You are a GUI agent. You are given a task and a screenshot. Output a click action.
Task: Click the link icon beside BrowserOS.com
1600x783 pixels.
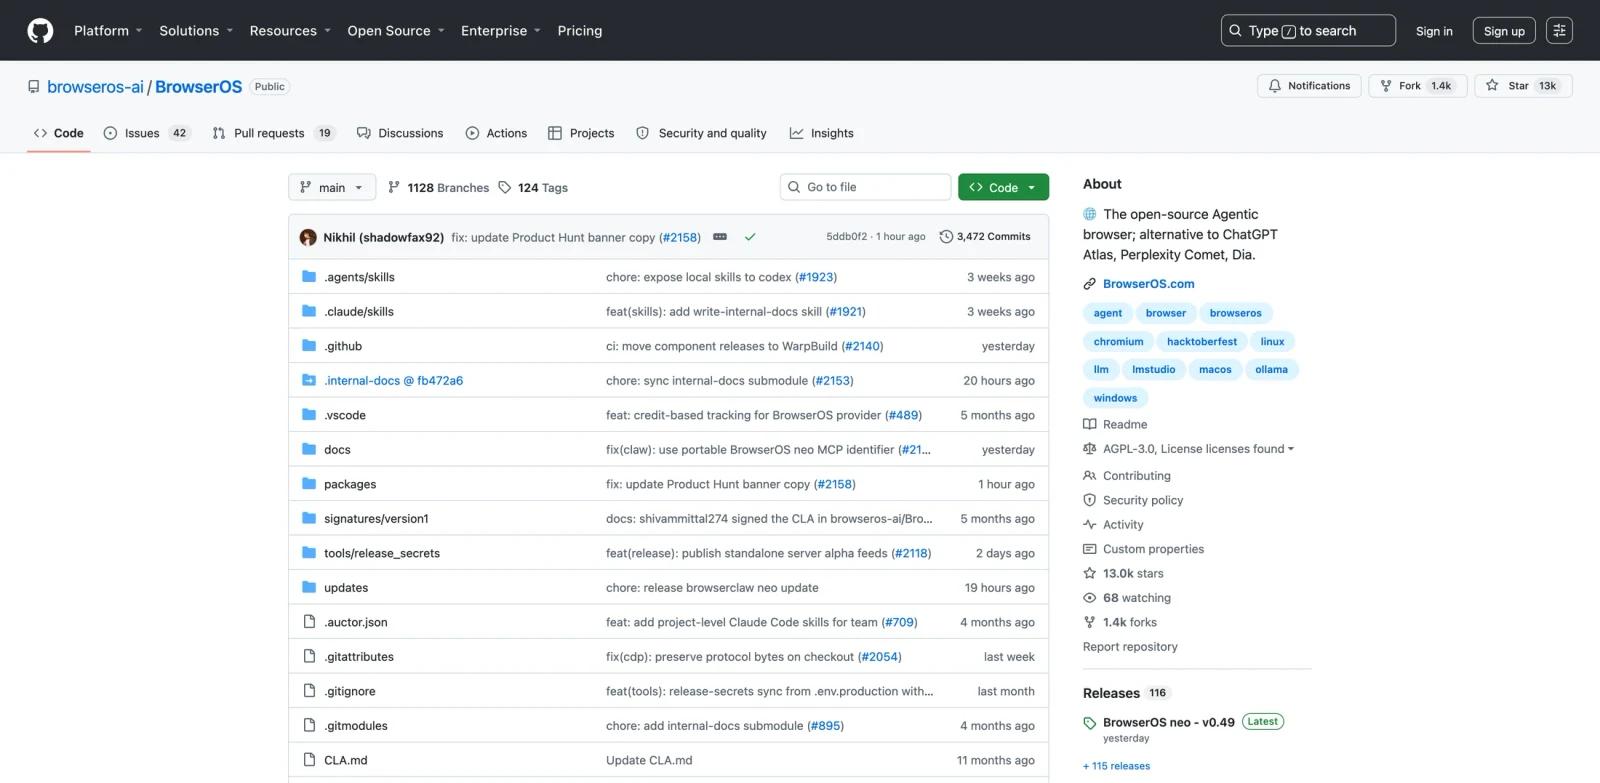click(1090, 284)
